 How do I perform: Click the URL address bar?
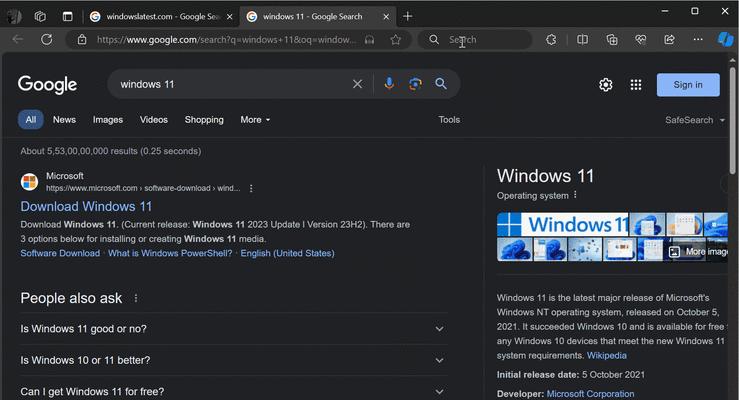pyautogui.click(x=226, y=40)
